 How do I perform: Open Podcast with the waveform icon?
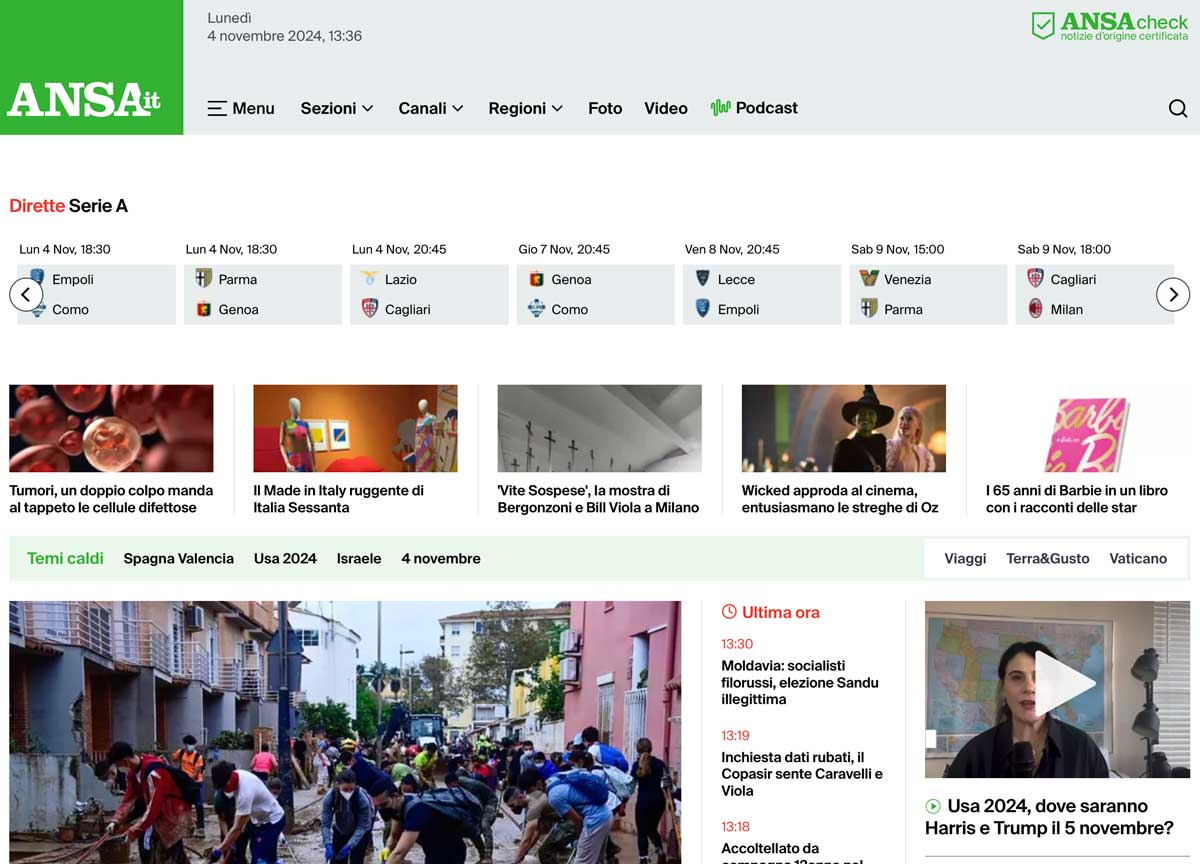coord(754,108)
